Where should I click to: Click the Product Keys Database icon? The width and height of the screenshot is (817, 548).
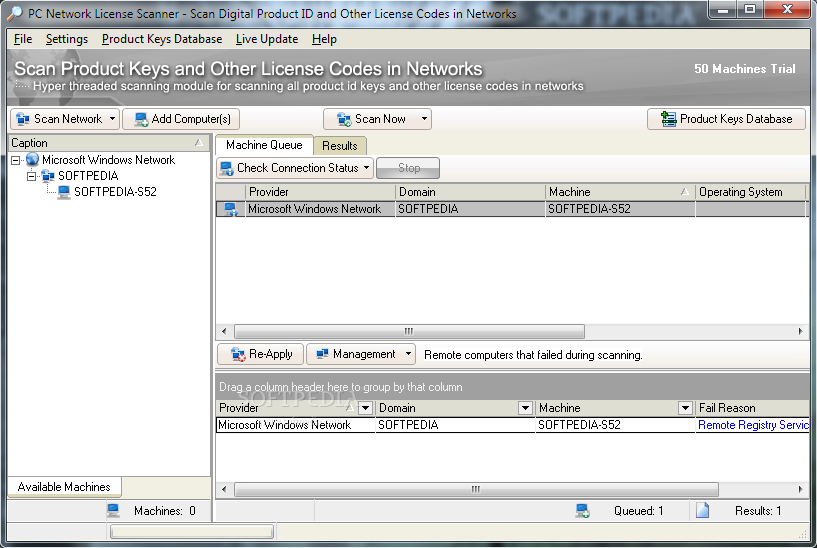[669, 119]
